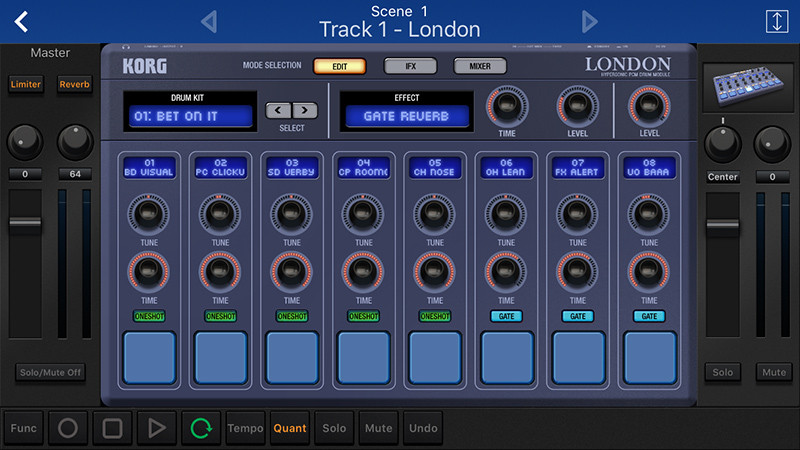800x450 pixels.
Task: Click the Master volume fader handle
Action: [25, 223]
